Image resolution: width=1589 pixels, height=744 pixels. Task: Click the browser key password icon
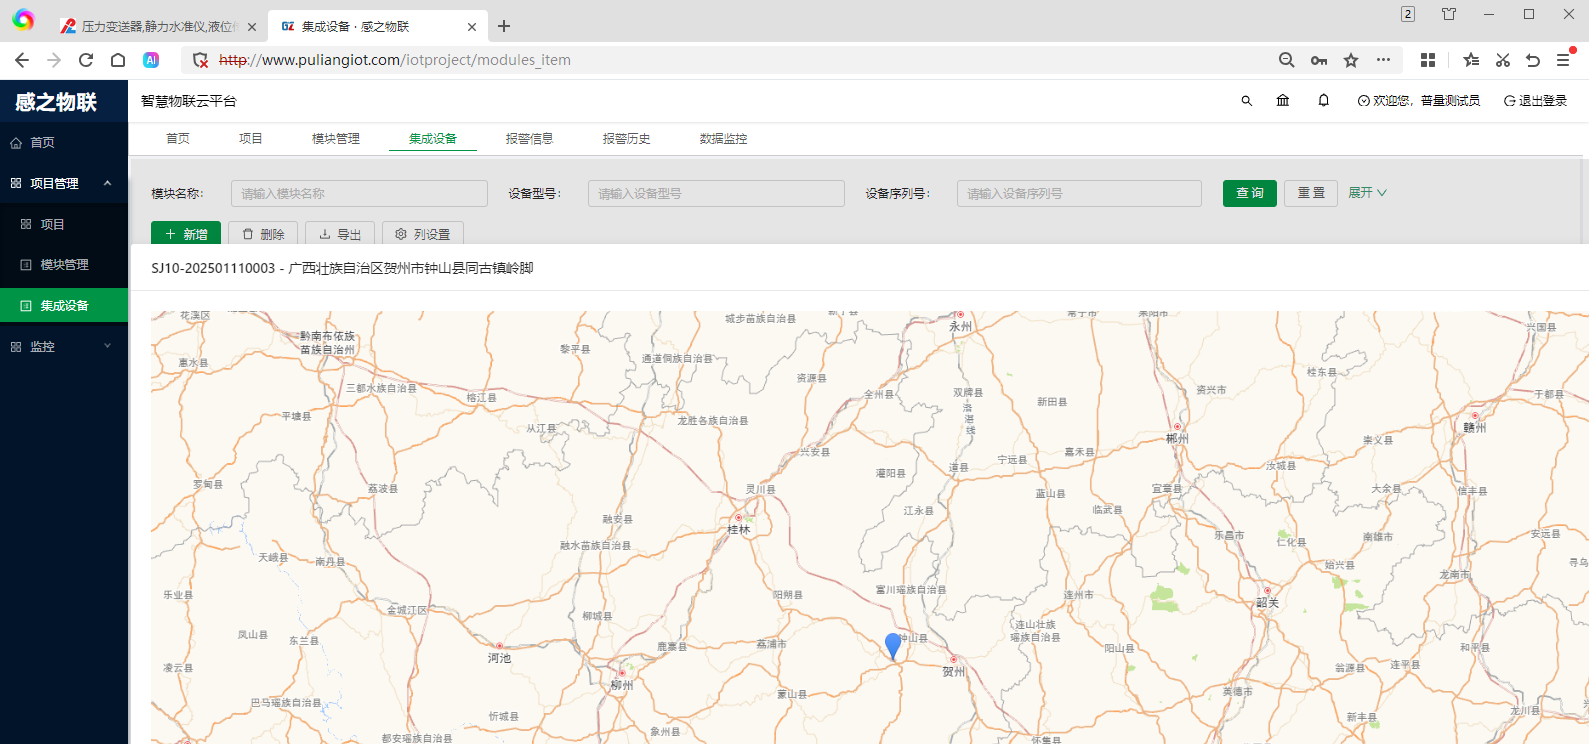coord(1319,60)
